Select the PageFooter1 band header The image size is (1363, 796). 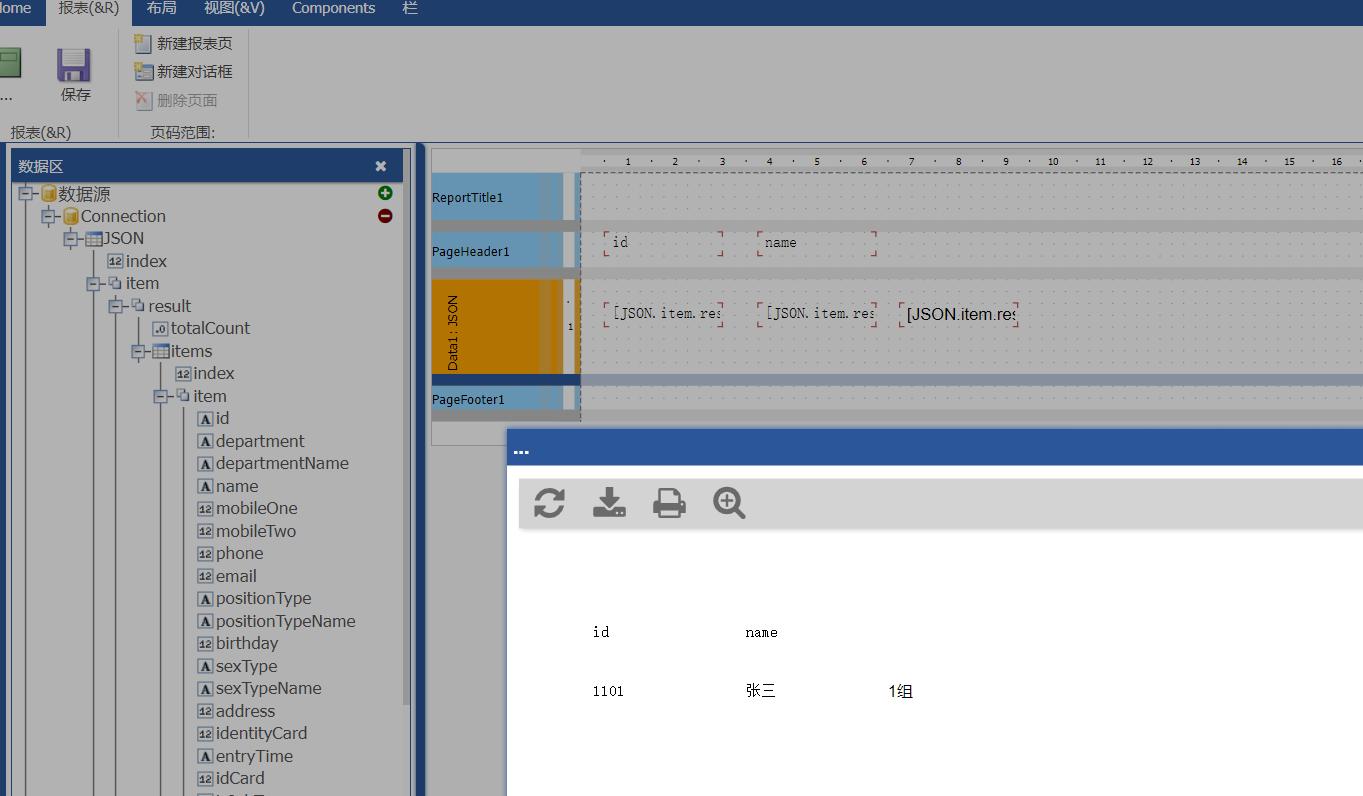pos(497,399)
